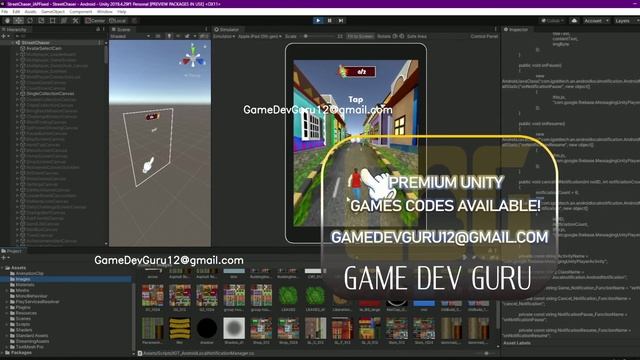
Task: Select the combined Transform tool
Action: click(x=64, y=20)
